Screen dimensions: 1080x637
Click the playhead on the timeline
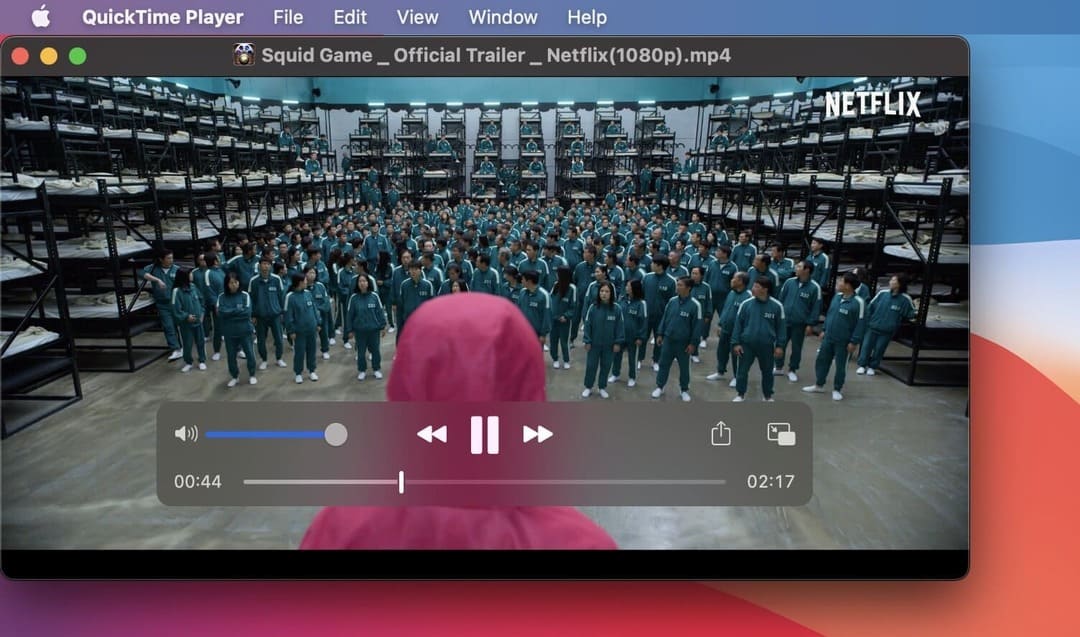click(x=402, y=482)
